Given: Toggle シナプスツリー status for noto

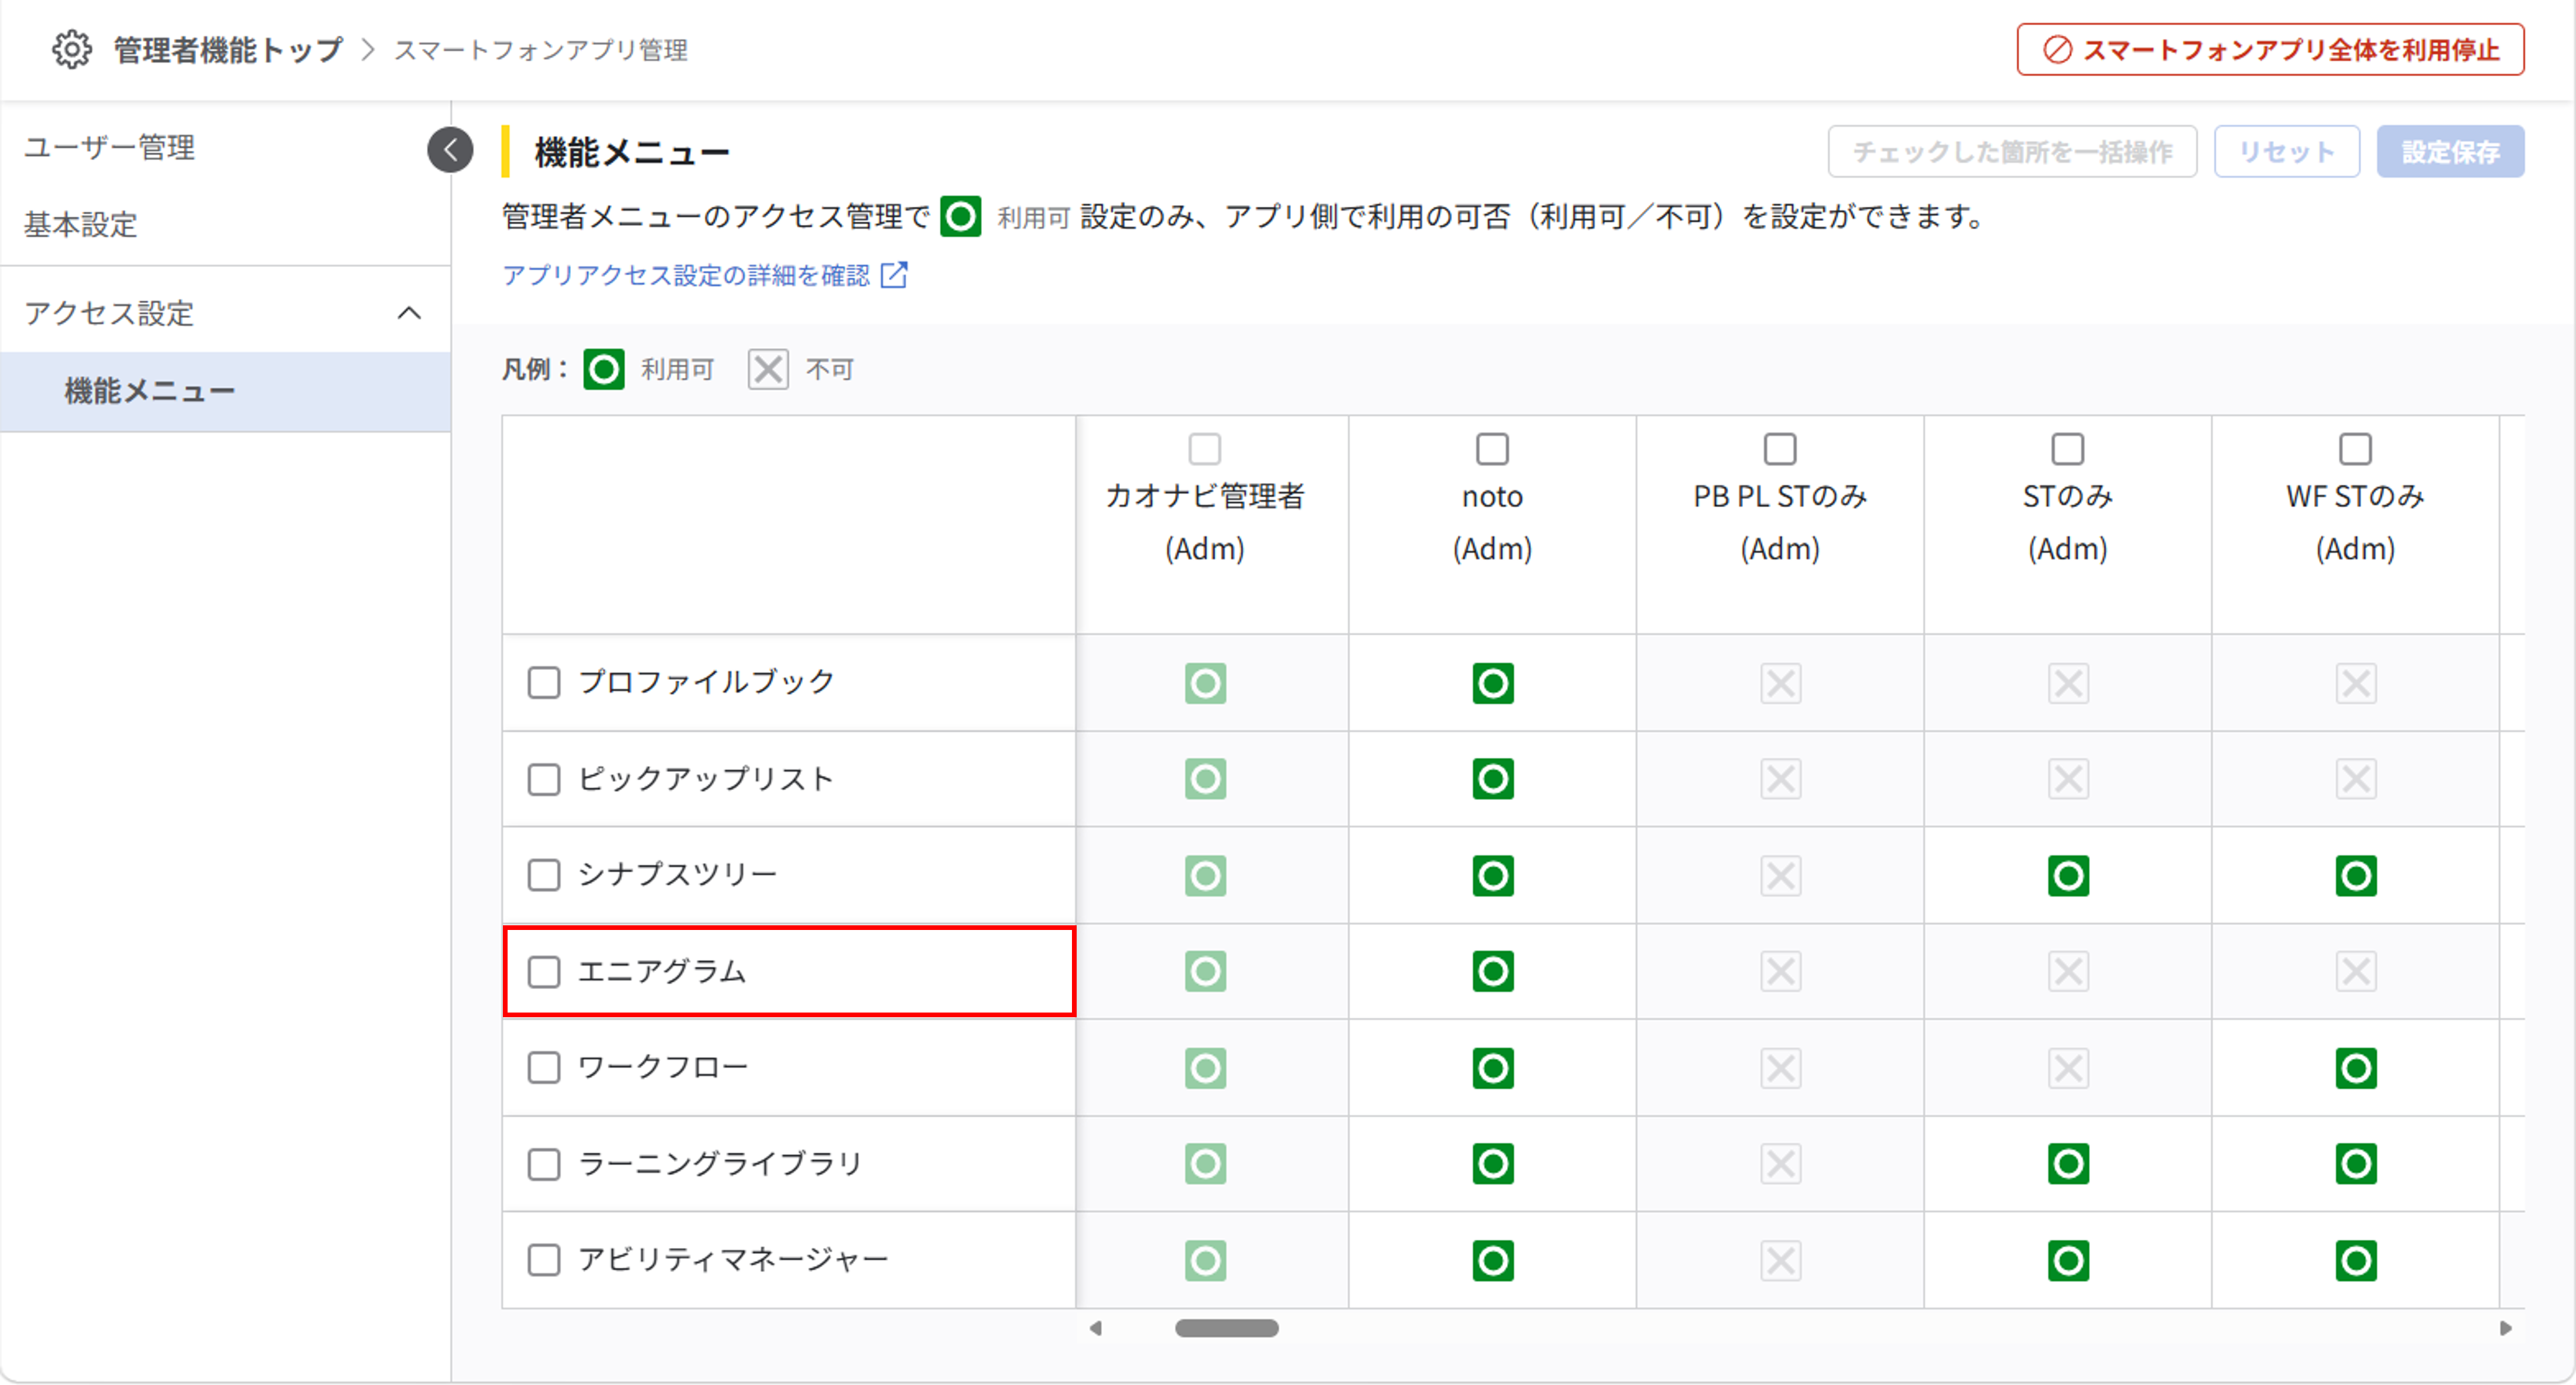Looking at the screenshot, I should (x=1492, y=876).
